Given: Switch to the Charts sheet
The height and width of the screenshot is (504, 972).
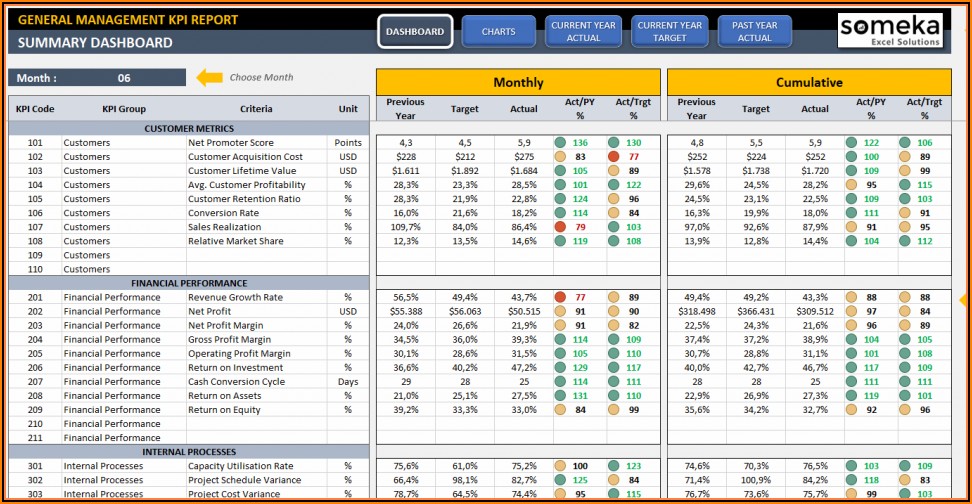Looking at the screenshot, I should click(x=498, y=32).
